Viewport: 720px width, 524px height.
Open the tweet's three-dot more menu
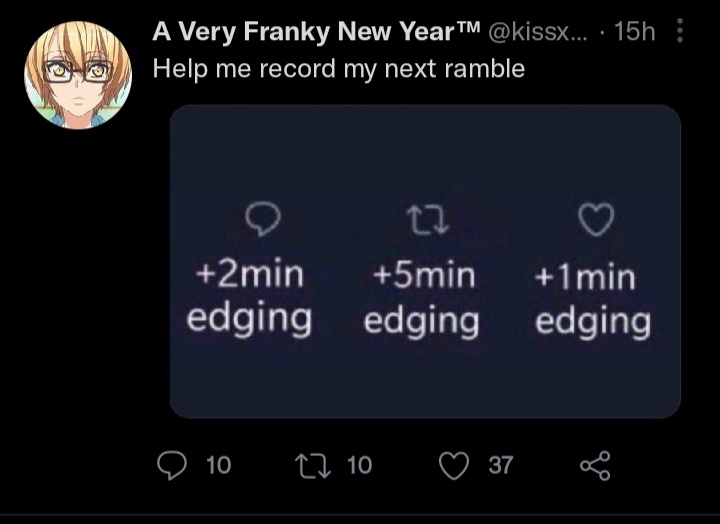click(x=681, y=33)
